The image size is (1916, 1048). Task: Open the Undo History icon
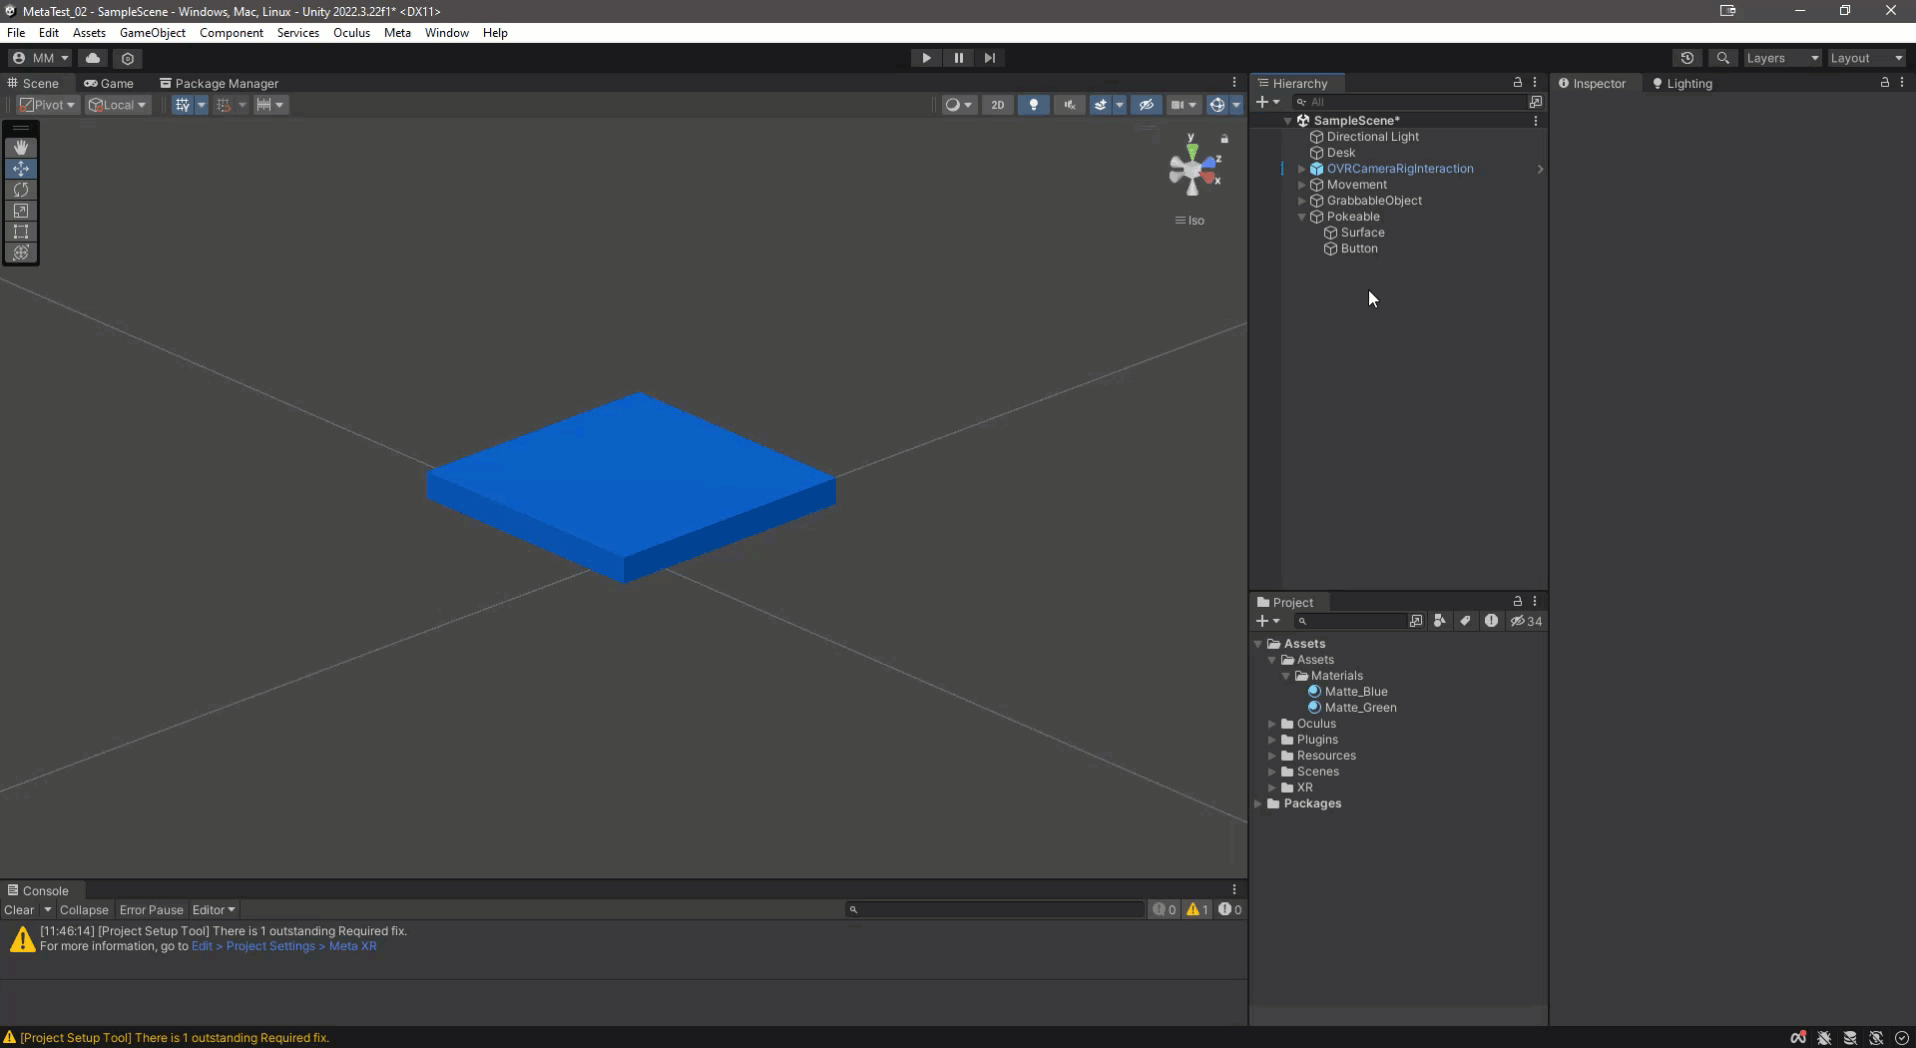1687,58
